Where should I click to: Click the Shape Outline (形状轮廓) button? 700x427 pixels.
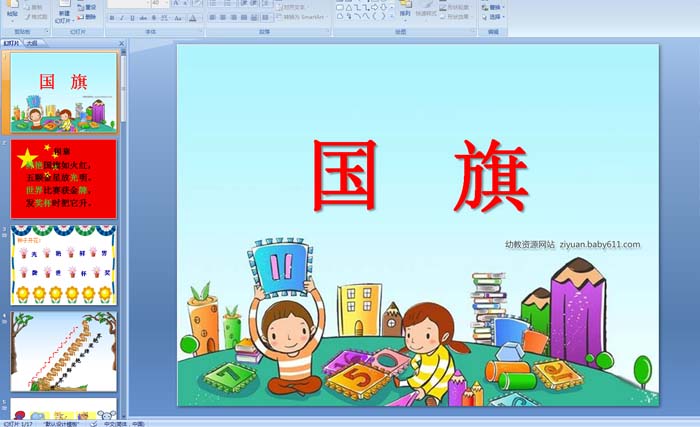(x=454, y=7)
